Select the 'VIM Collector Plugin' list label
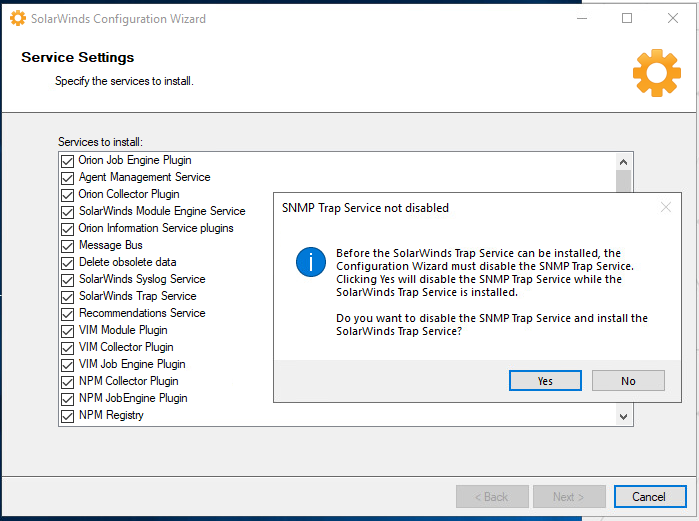The width and height of the screenshot is (699, 521). point(126,347)
